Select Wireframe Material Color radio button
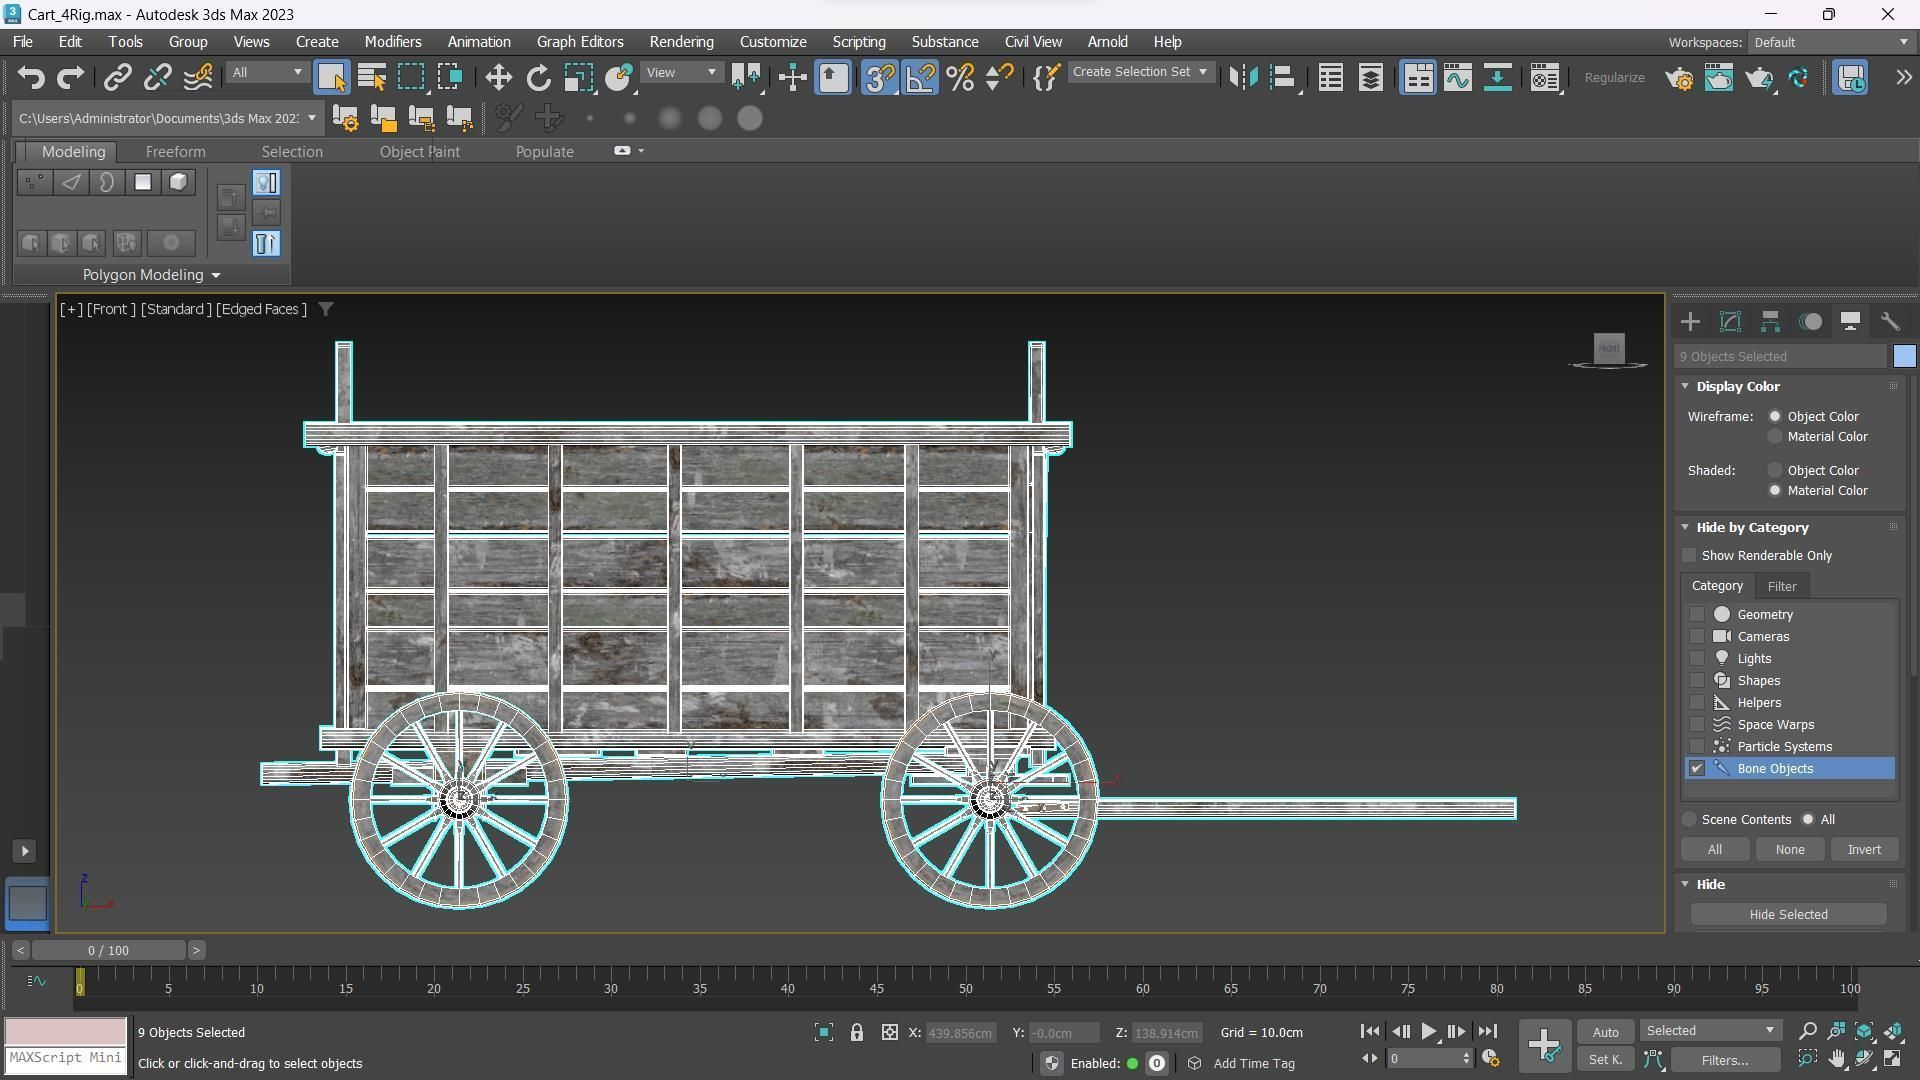This screenshot has width=1920, height=1080. point(1775,437)
